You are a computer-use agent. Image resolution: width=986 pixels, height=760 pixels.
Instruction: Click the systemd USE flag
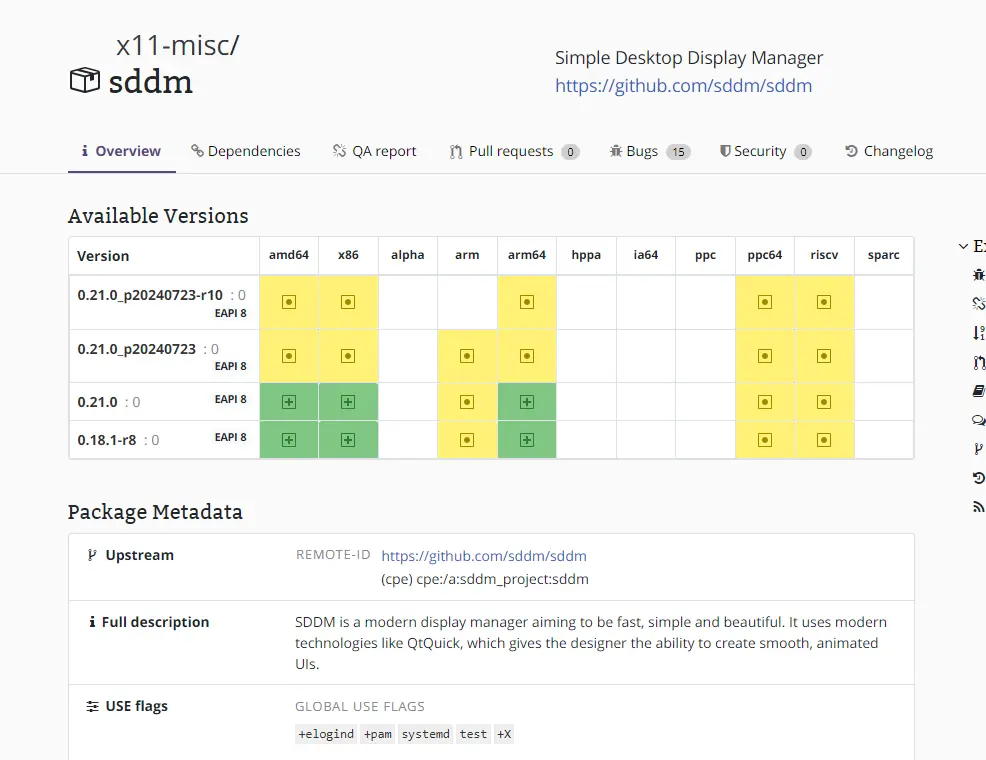pyautogui.click(x=426, y=734)
